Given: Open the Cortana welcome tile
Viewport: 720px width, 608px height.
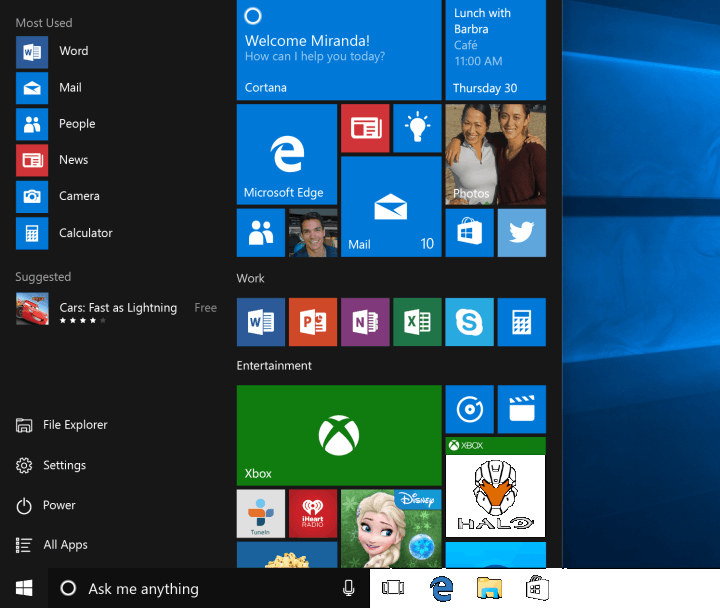Looking at the screenshot, I should 339,50.
